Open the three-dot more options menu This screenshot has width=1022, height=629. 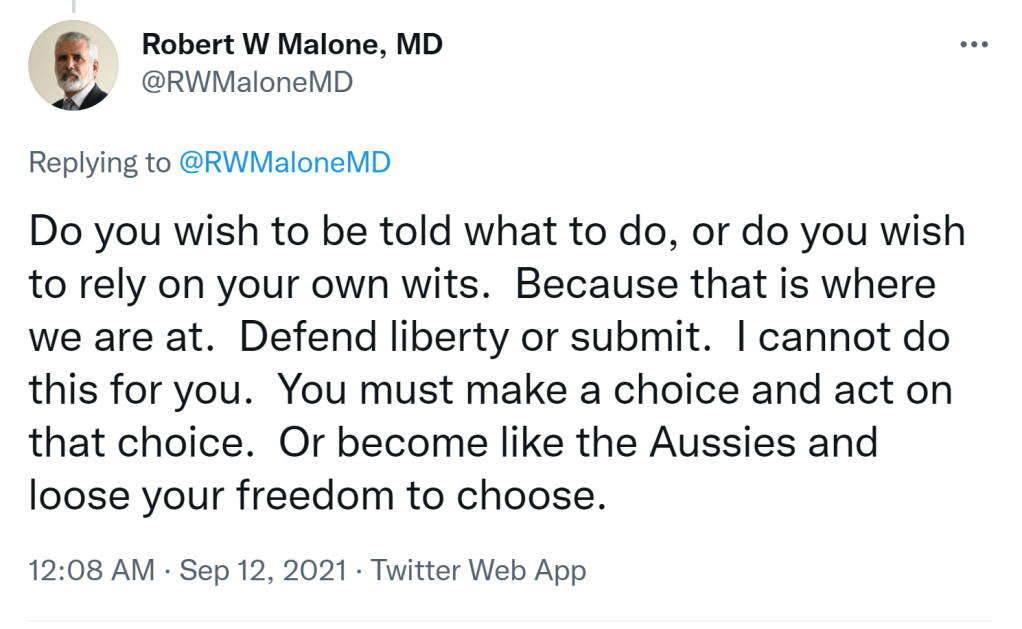pos(973,45)
